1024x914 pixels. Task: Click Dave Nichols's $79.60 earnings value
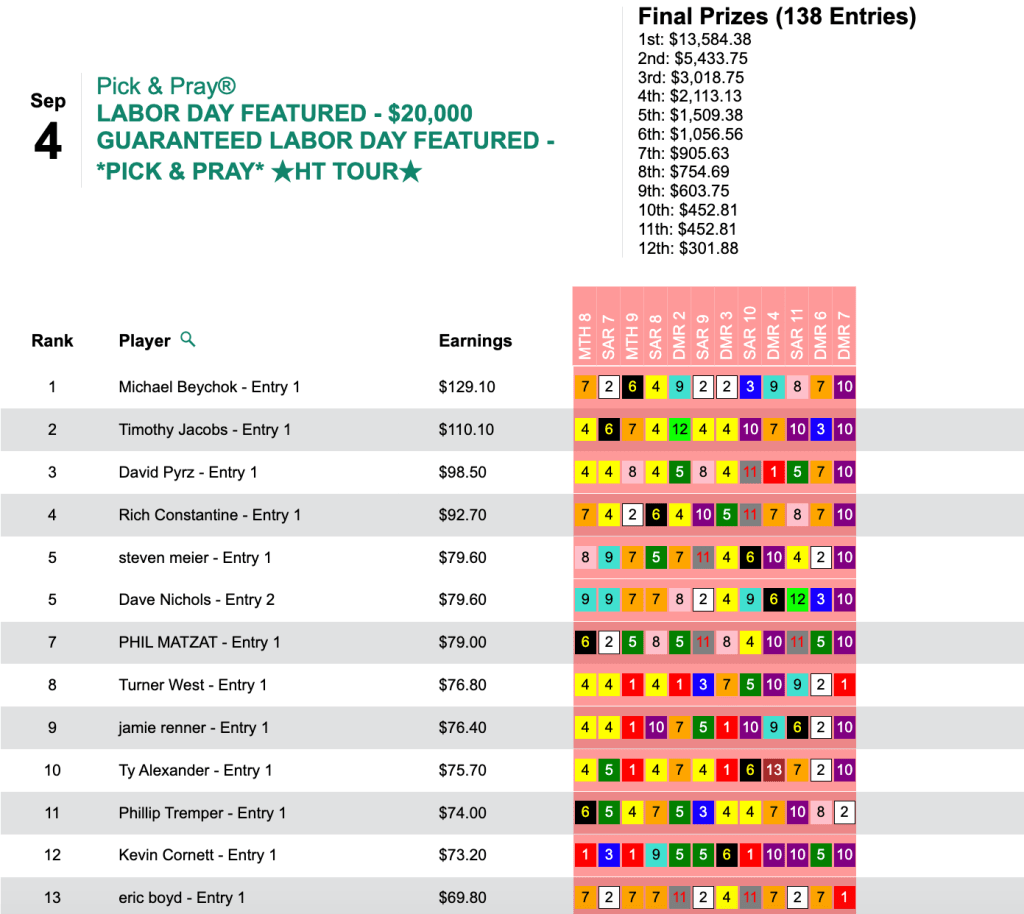463,600
